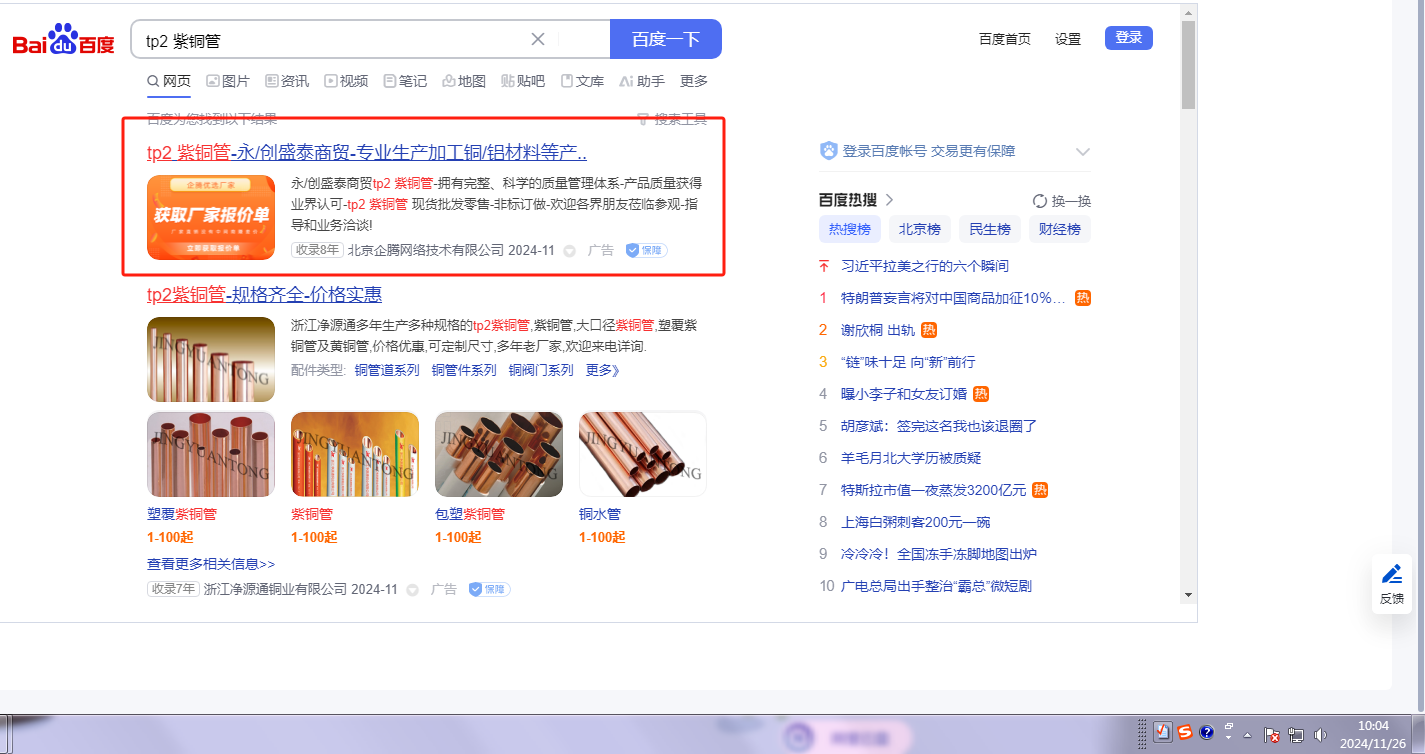Switch to the 文库 tab
This screenshot has width=1425, height=754.
click(582, 81)
